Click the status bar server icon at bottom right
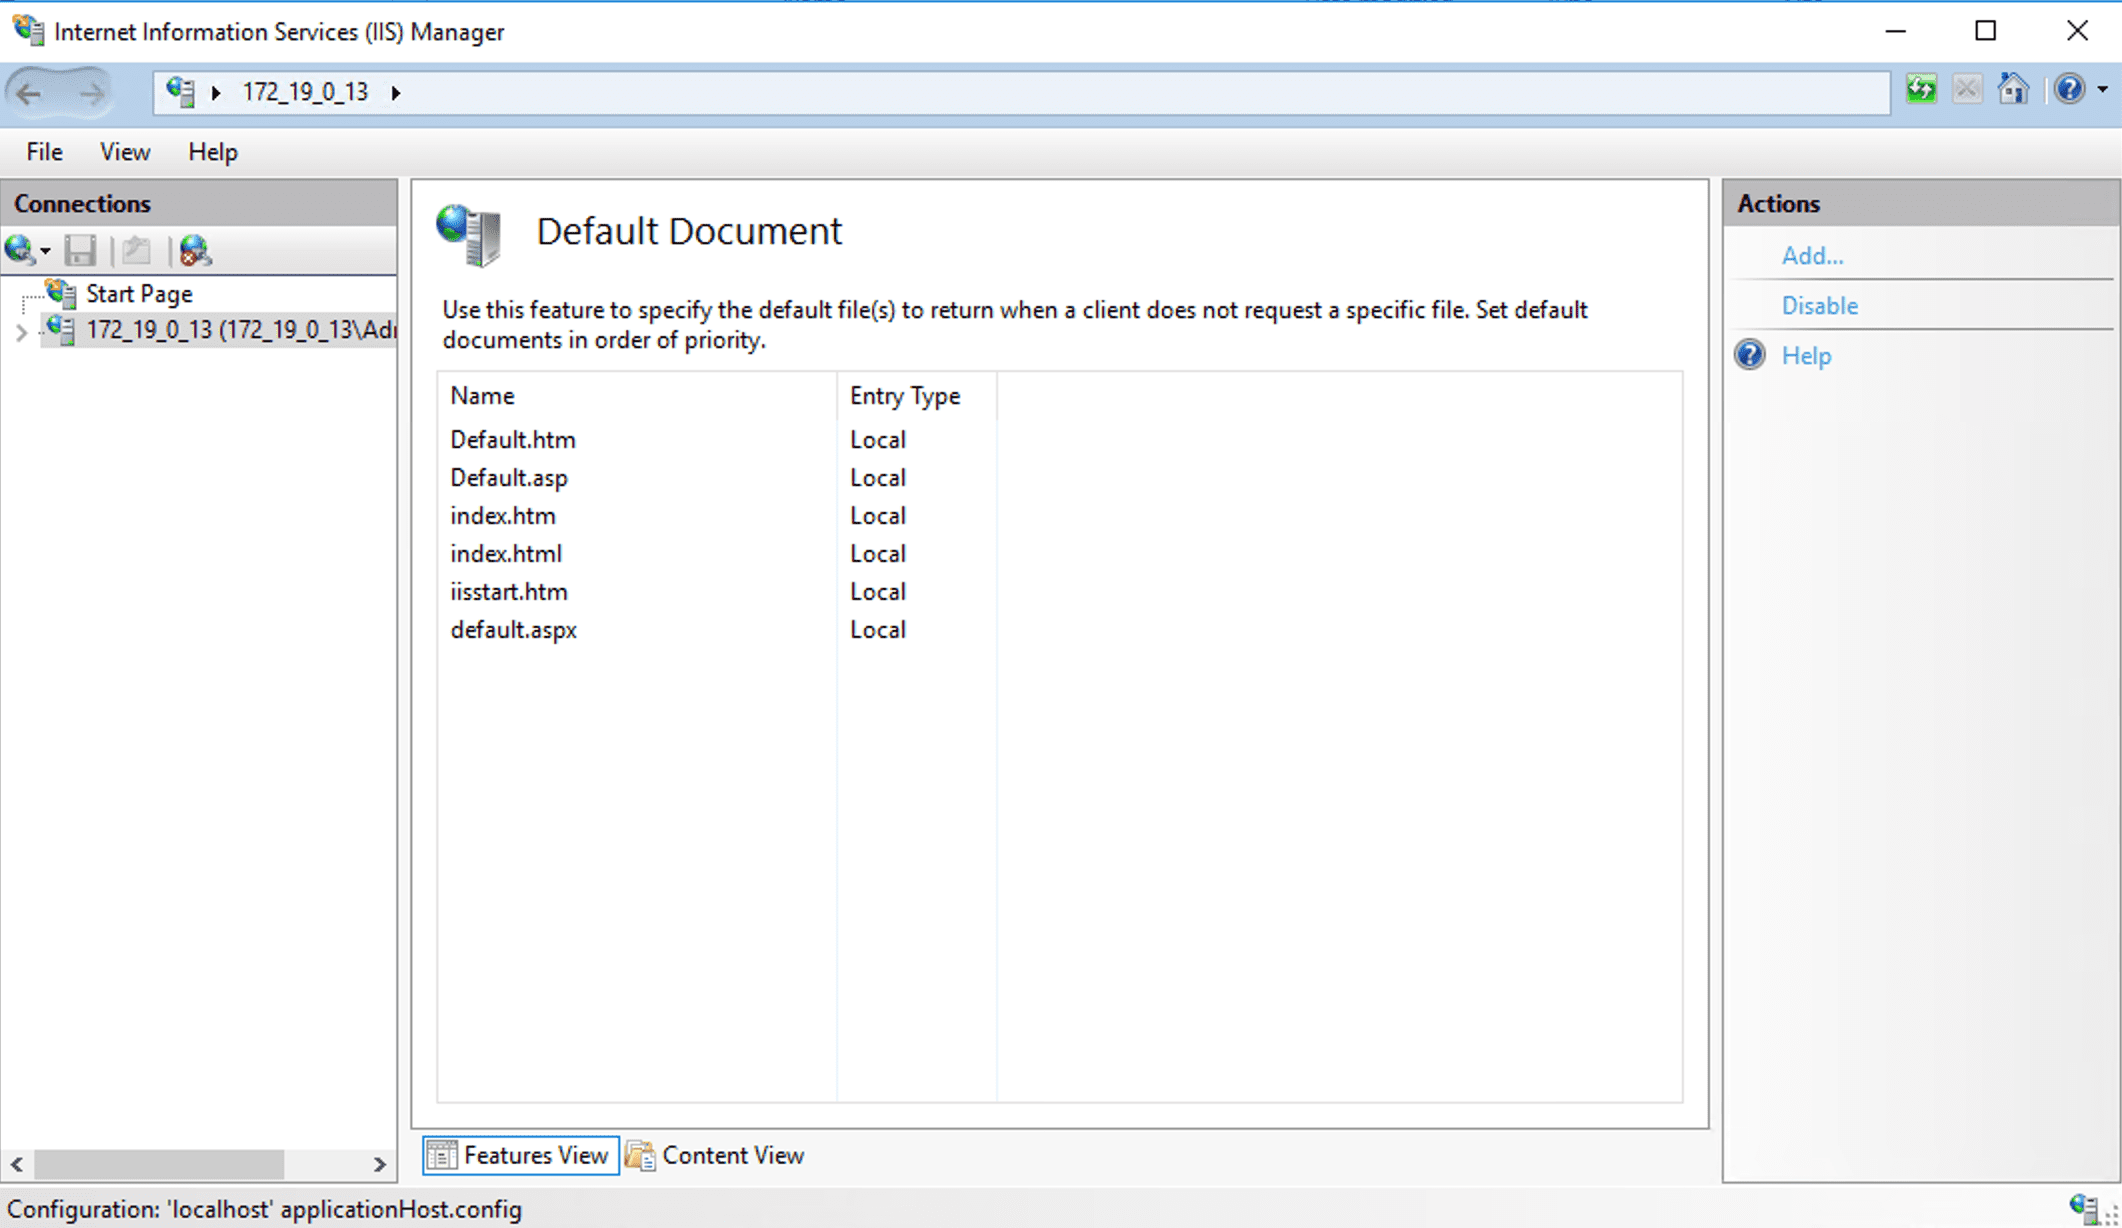Image resolution: width=2122 pixels, height=1228 pixels. click(2084, 1208)
